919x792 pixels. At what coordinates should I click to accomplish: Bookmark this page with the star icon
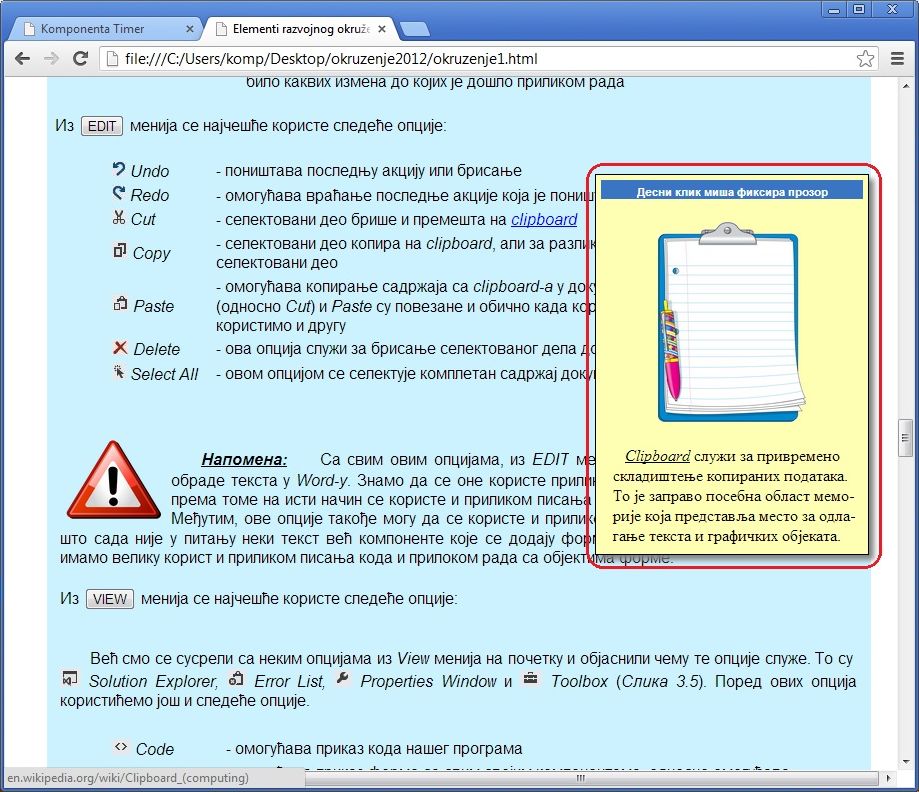click(866, 60)
